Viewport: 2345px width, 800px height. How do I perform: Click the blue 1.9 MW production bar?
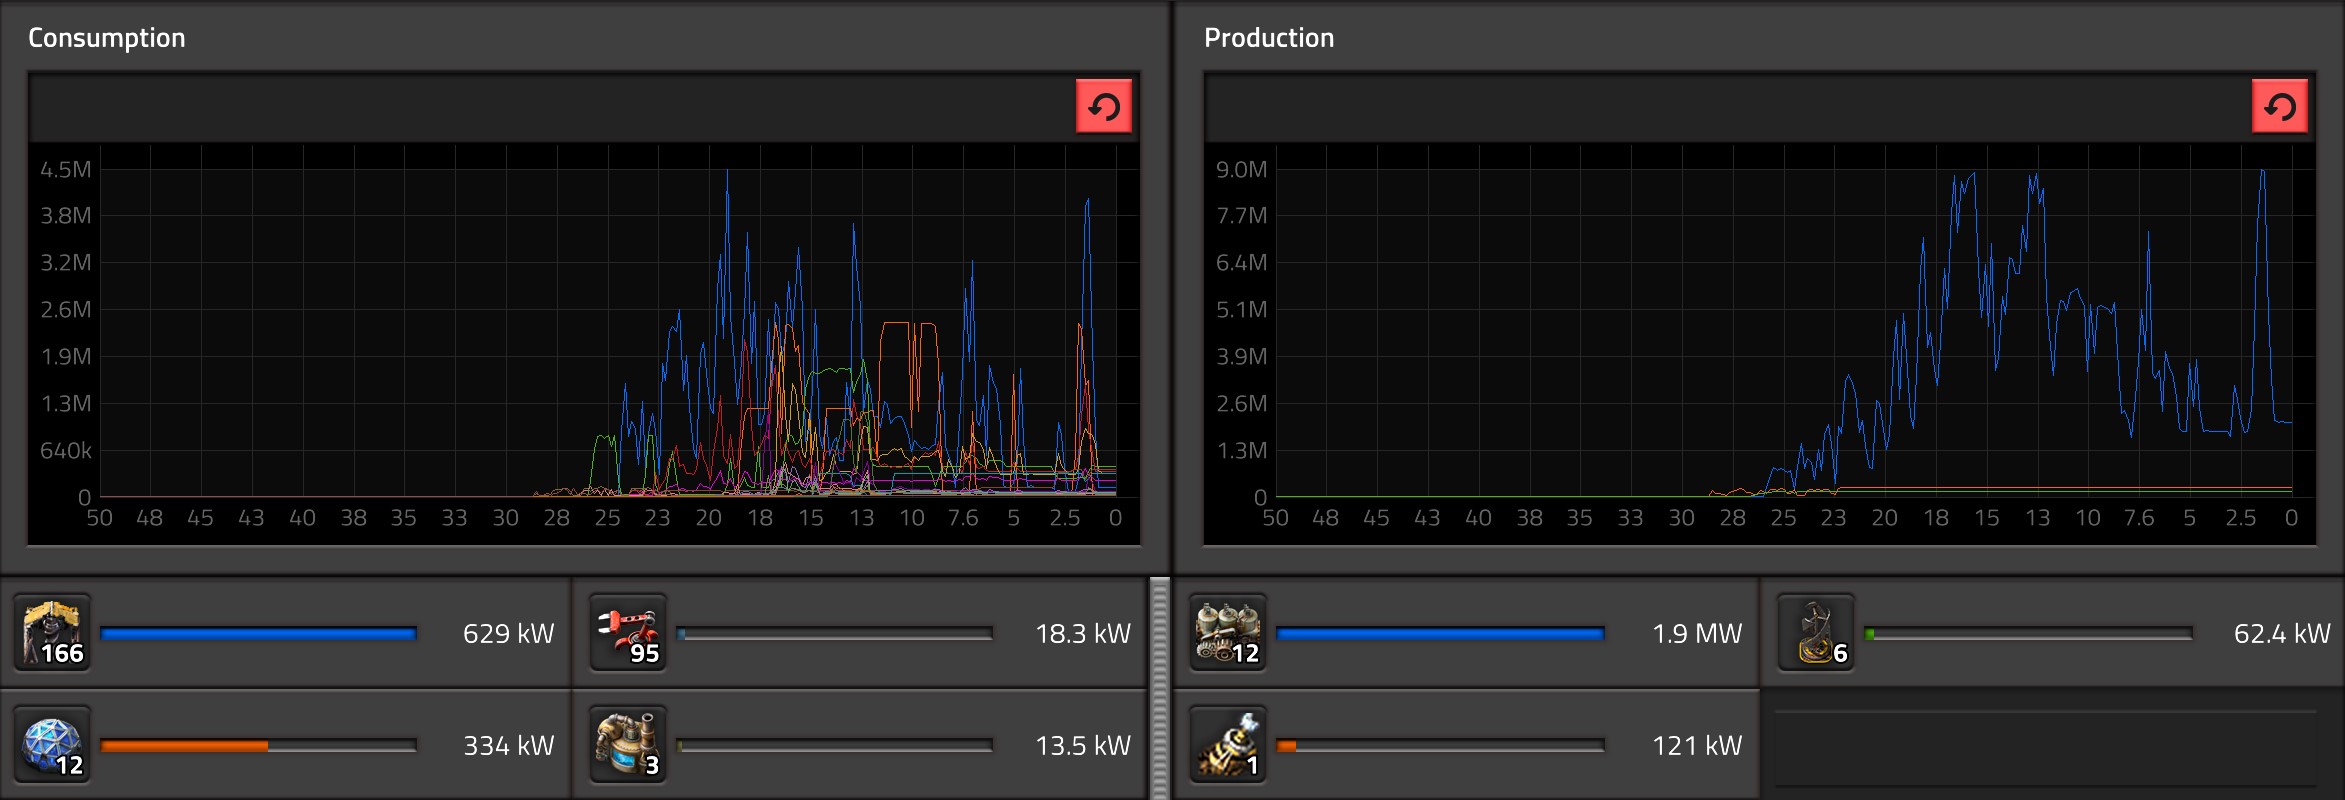coord(1440,634)
